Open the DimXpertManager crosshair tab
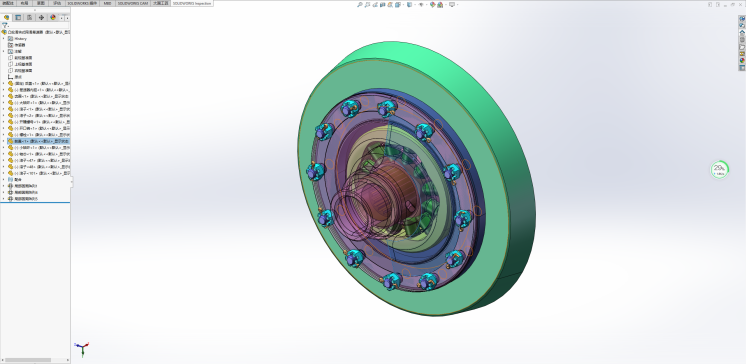Viewport: 746px width, 364px height. coord(41,18)
